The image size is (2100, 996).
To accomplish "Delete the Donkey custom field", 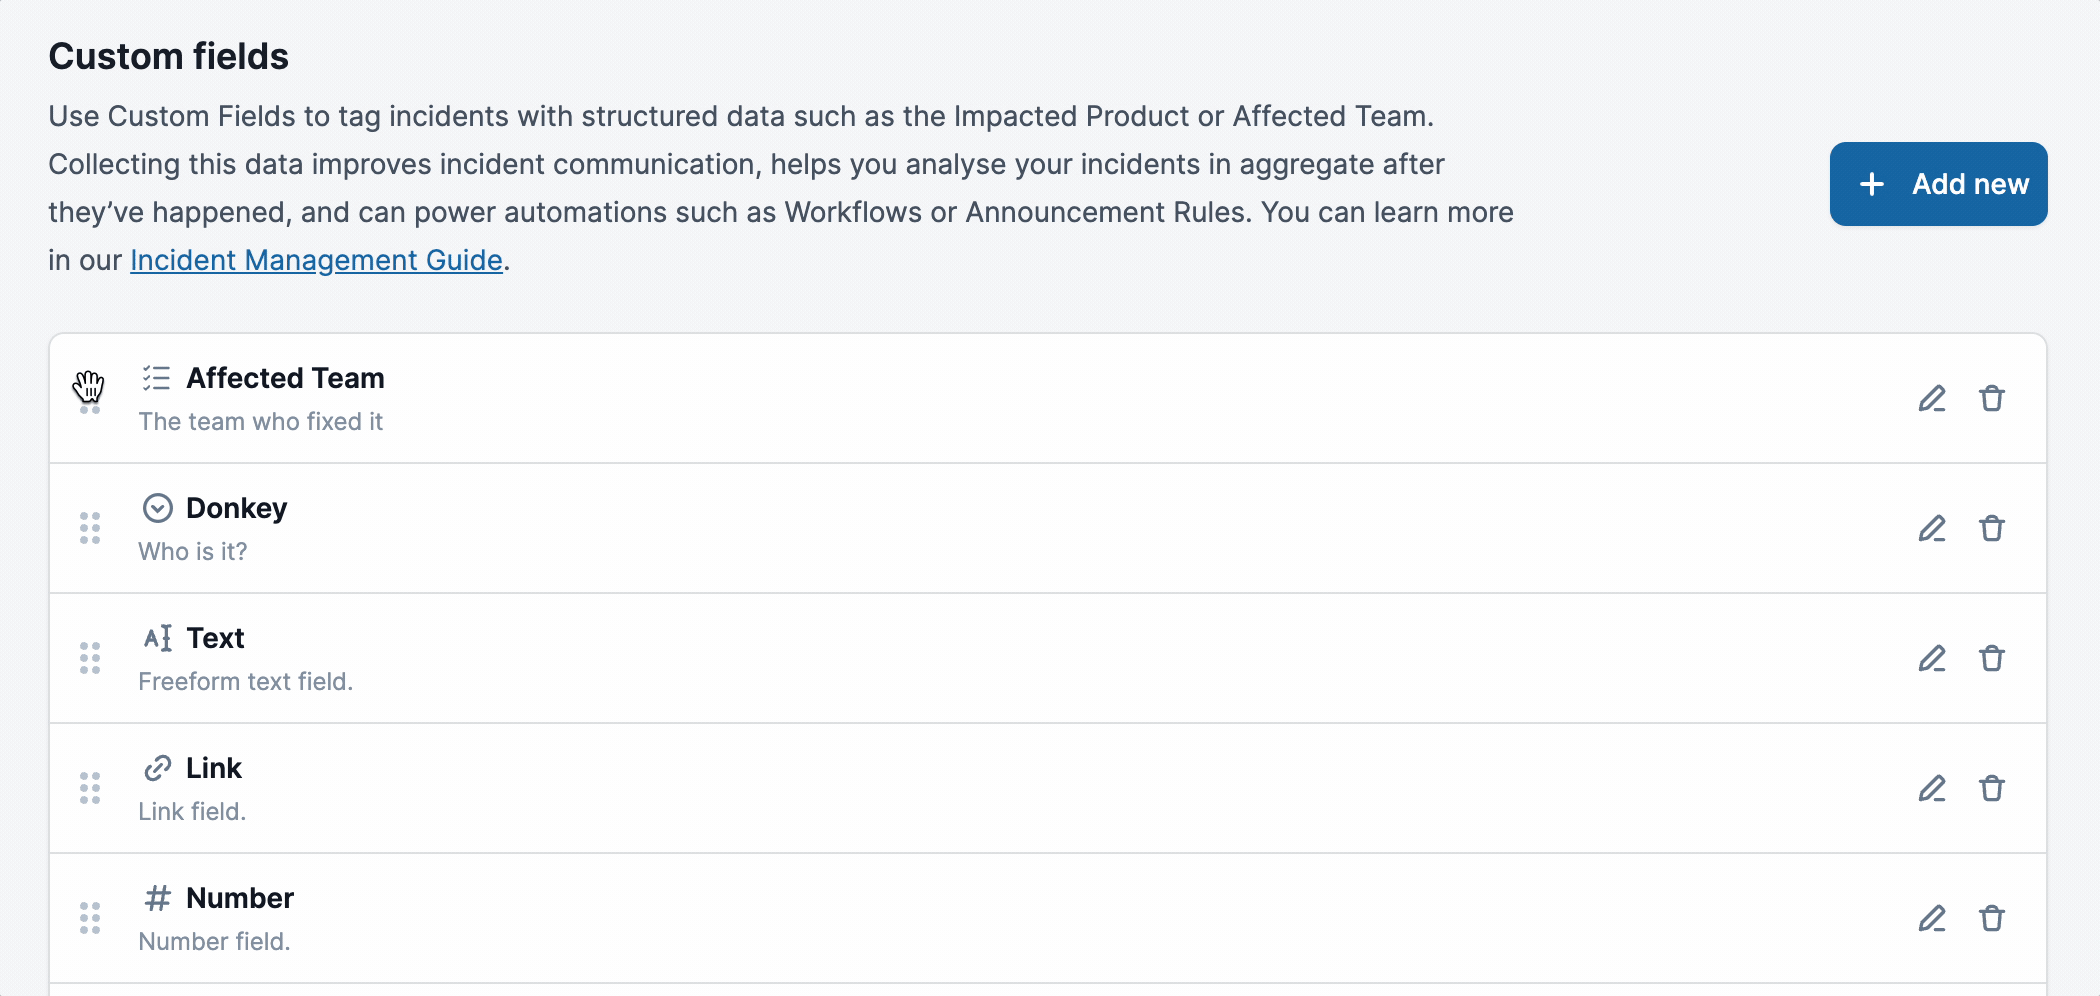I will [1992, 528].
